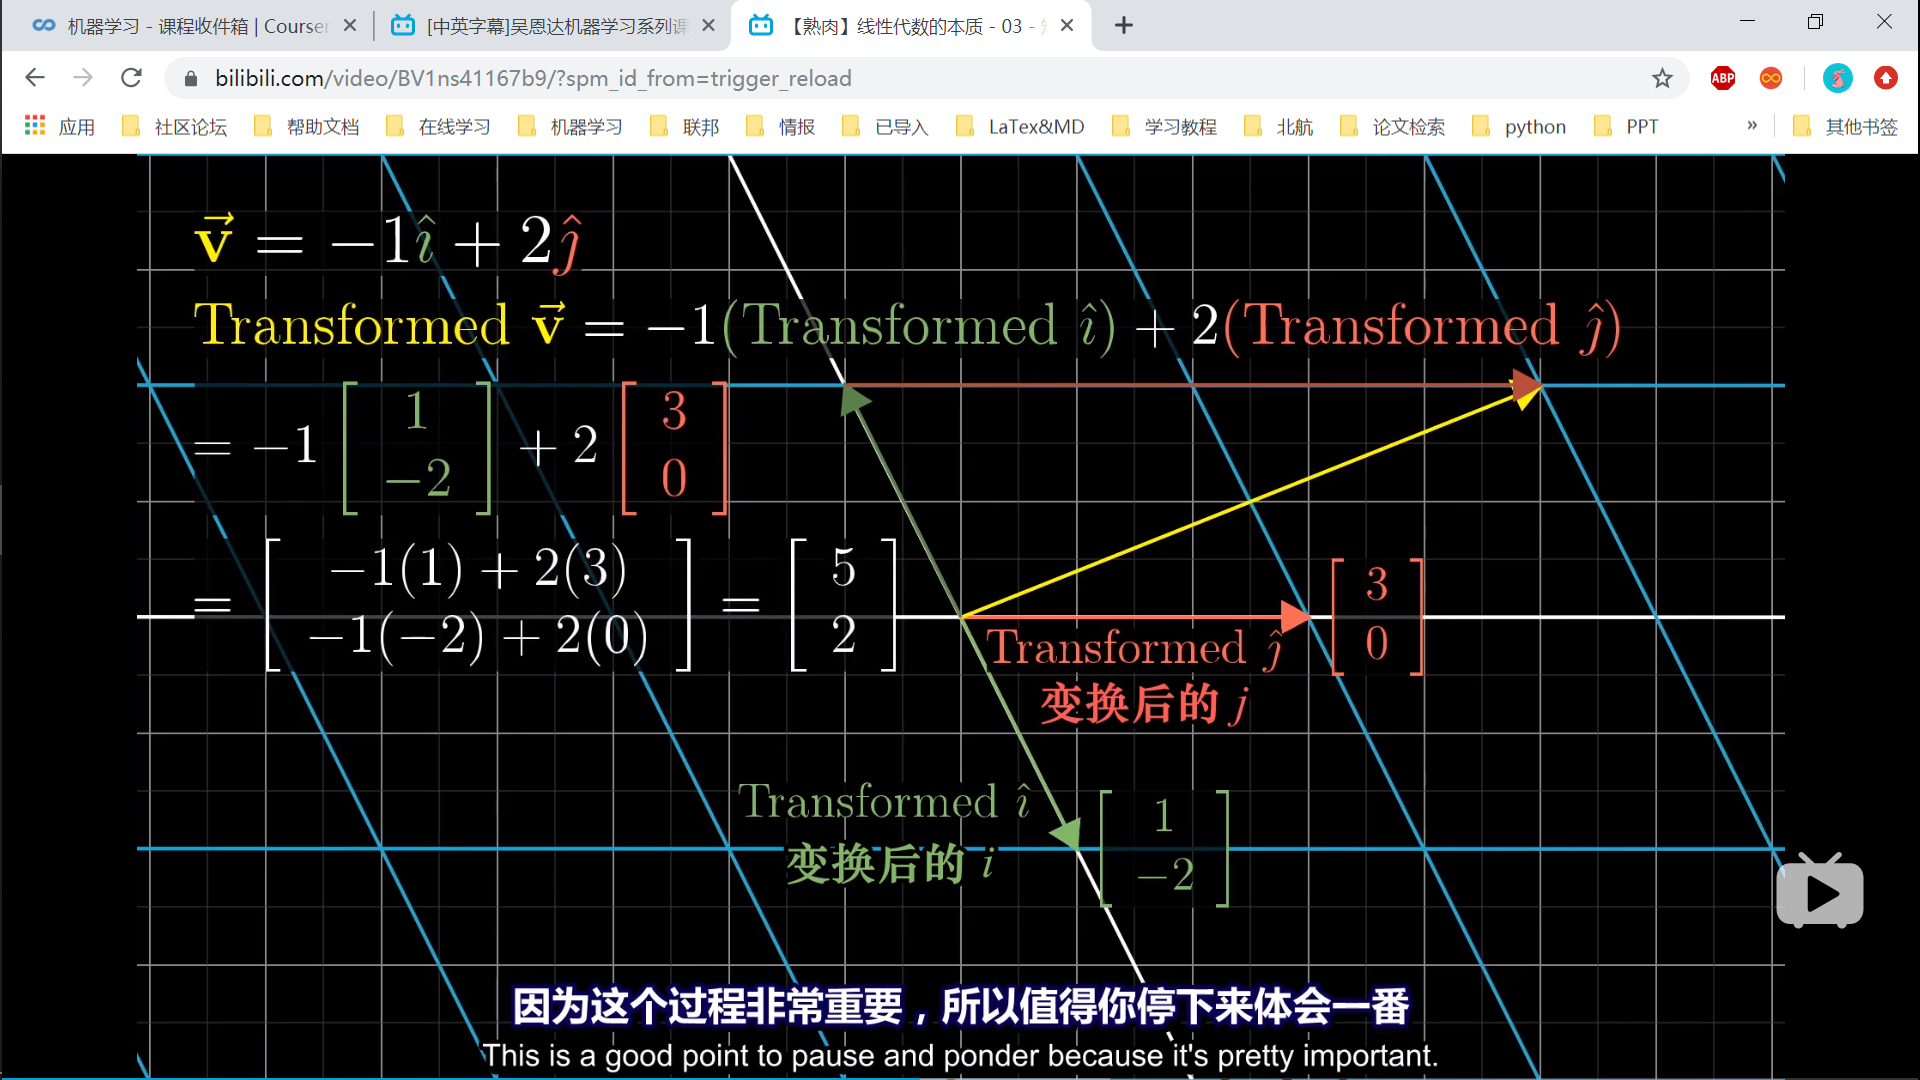Open the 机器学习 bookmarks folder
1920x1080 pixels.
coord(585,126)
